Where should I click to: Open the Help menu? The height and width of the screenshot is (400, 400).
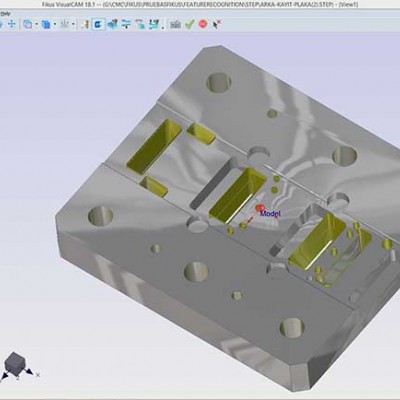coord(5,13)
